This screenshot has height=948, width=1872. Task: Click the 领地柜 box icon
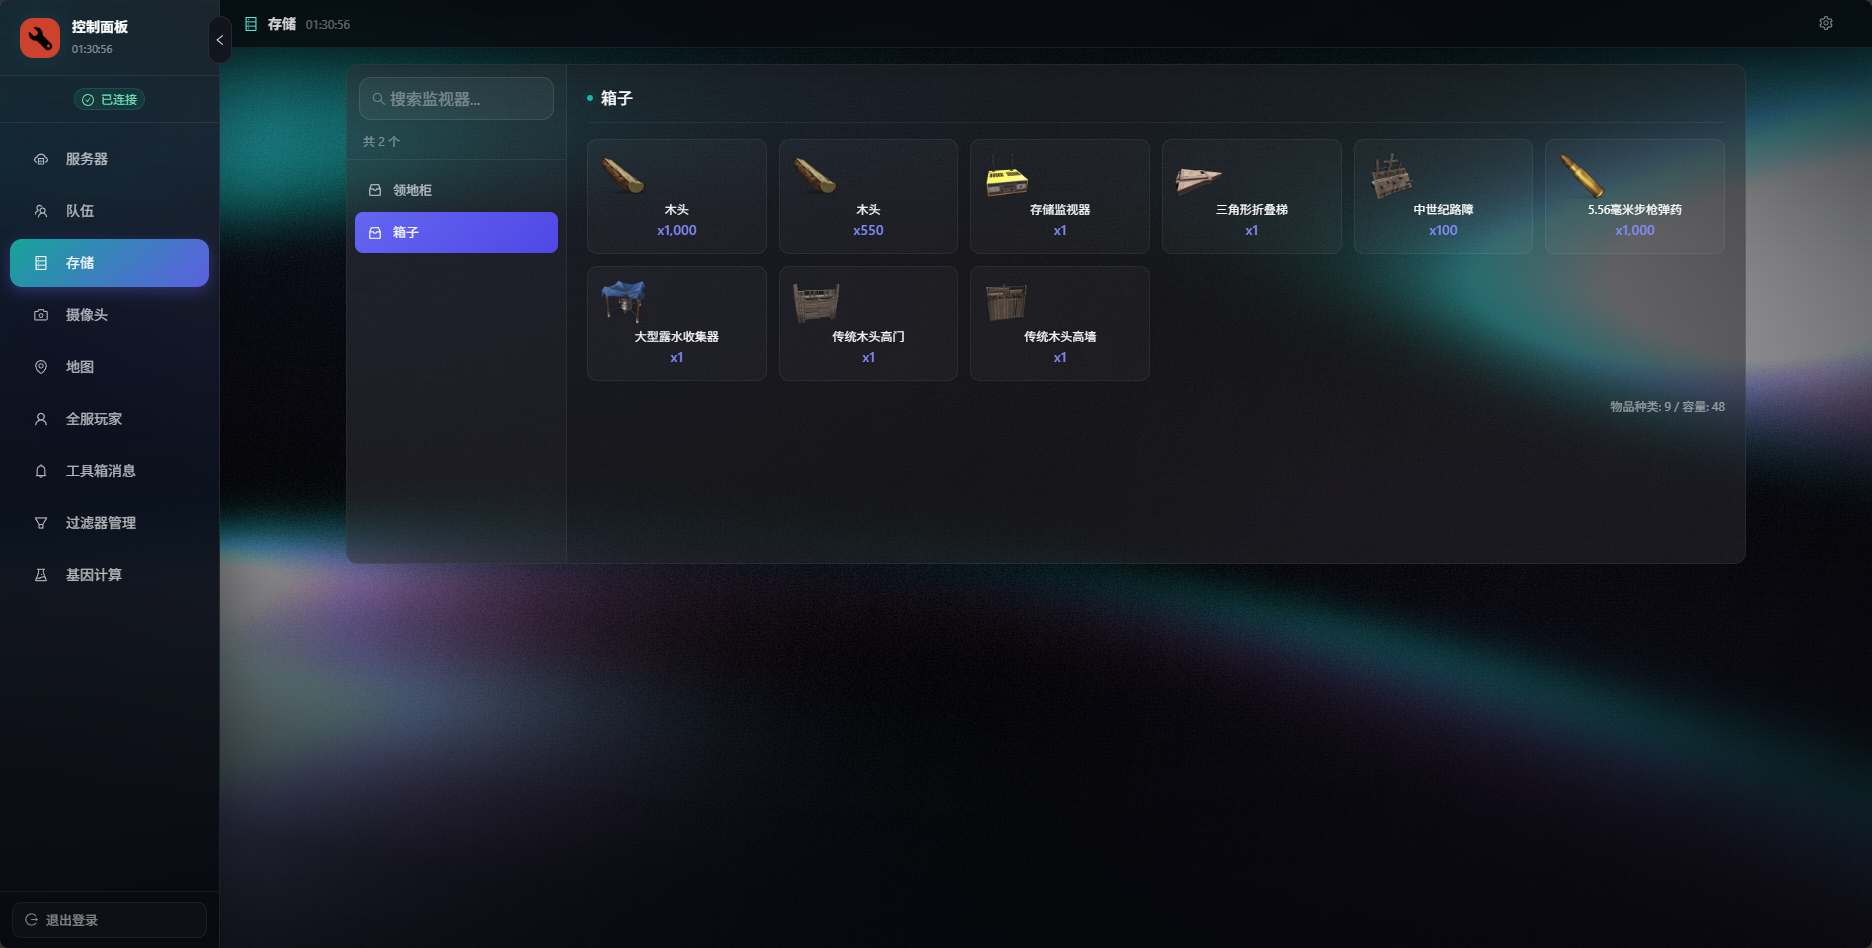(x=375, y=190)
